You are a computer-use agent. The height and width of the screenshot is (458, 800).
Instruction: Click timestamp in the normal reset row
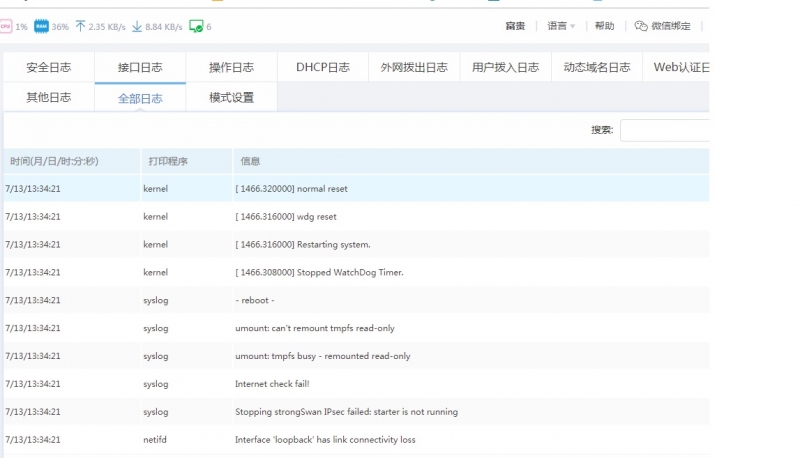(x=33, y=189)
